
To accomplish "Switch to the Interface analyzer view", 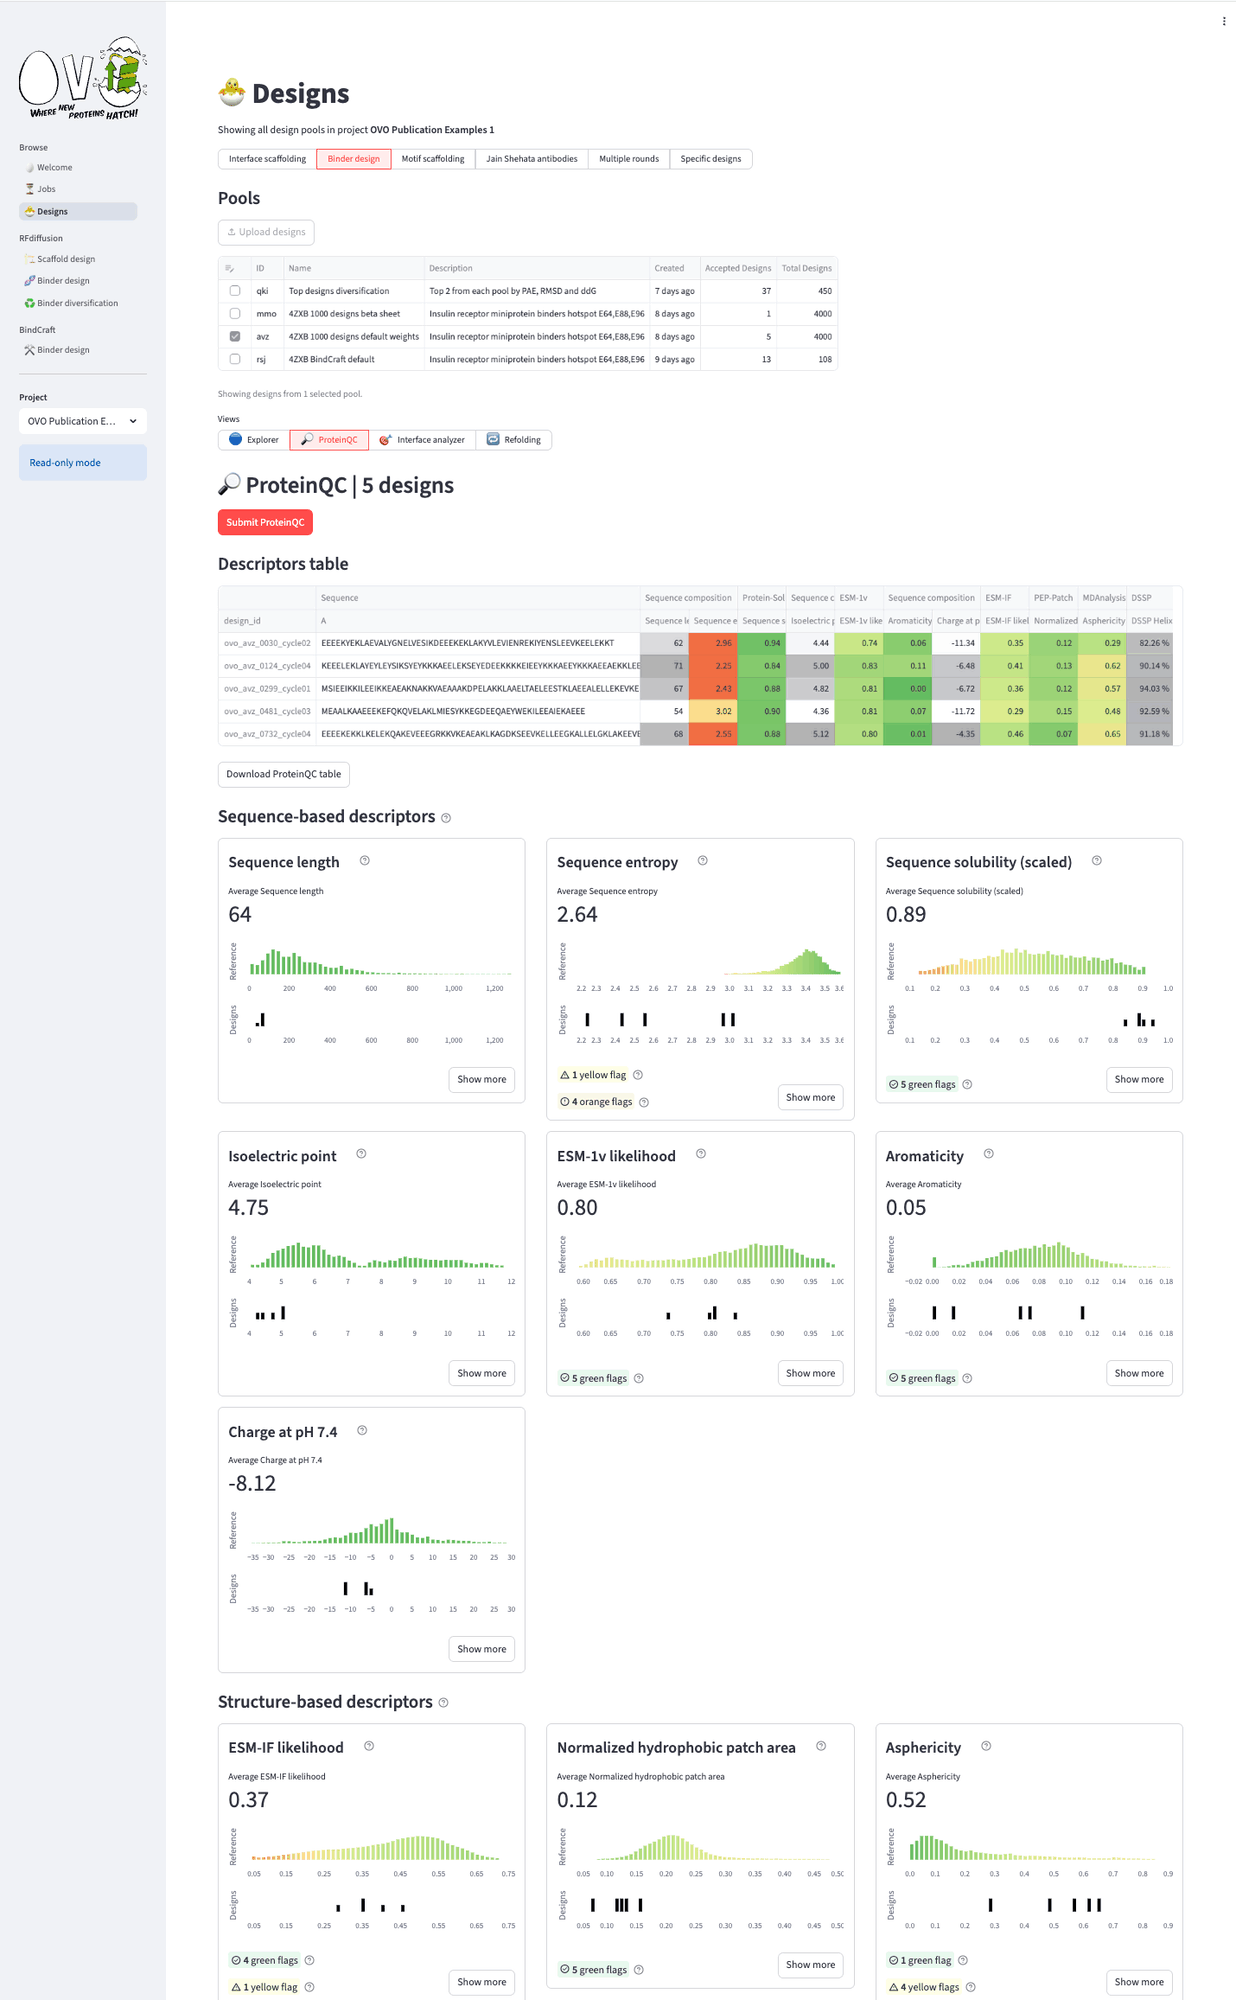I will click(422, 440).
